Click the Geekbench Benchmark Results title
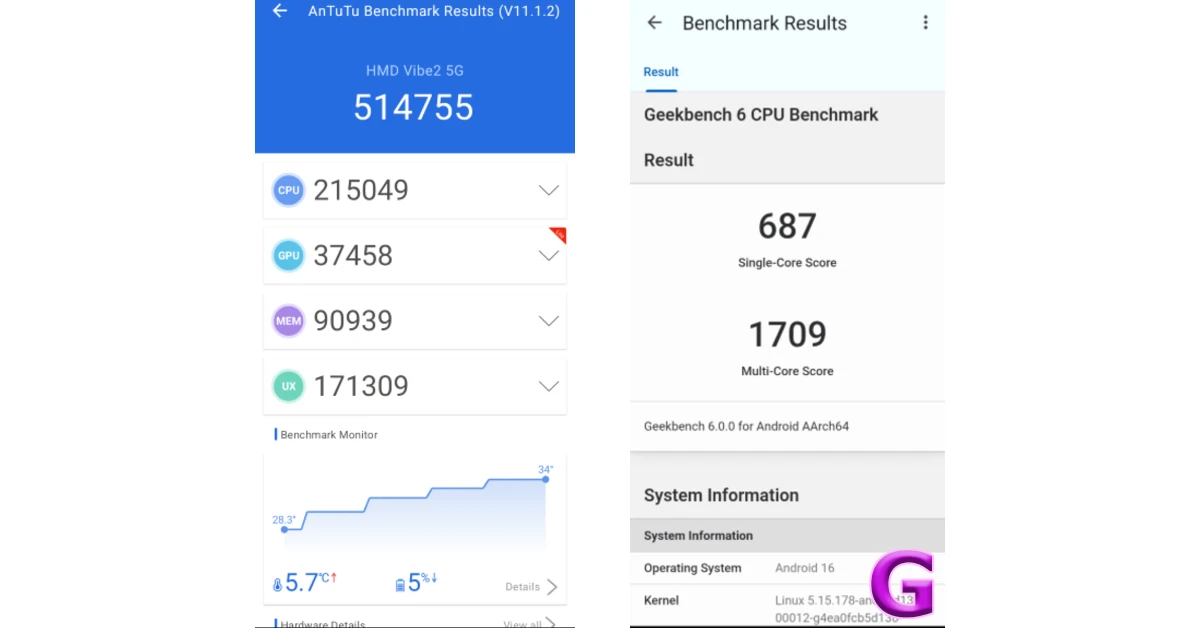Screen dimensions: 1200x628 pyautogui.click(x=764, y=23)
